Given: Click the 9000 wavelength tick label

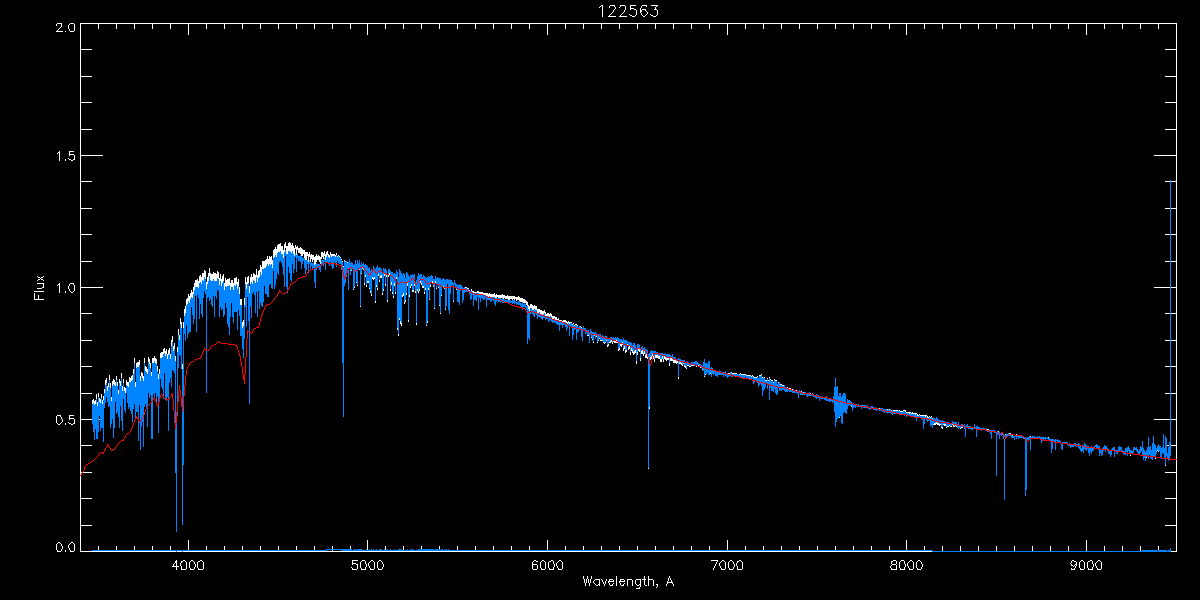Looking at the screenshot, I should tap(1087, 563).
